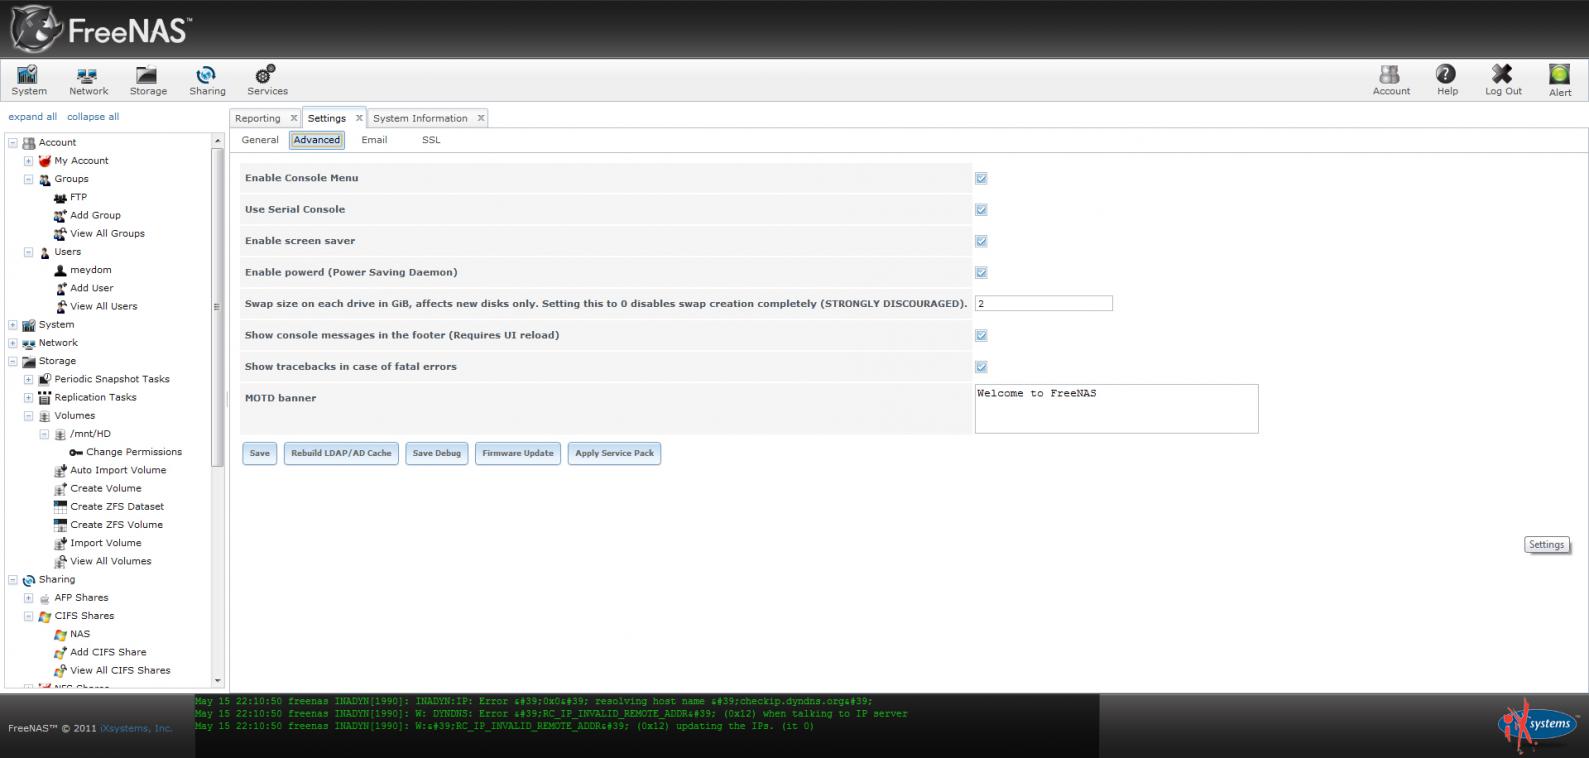Open View All CIFS Shares
This screenshot has width=1589, height=758.
[x=120, y=670]
